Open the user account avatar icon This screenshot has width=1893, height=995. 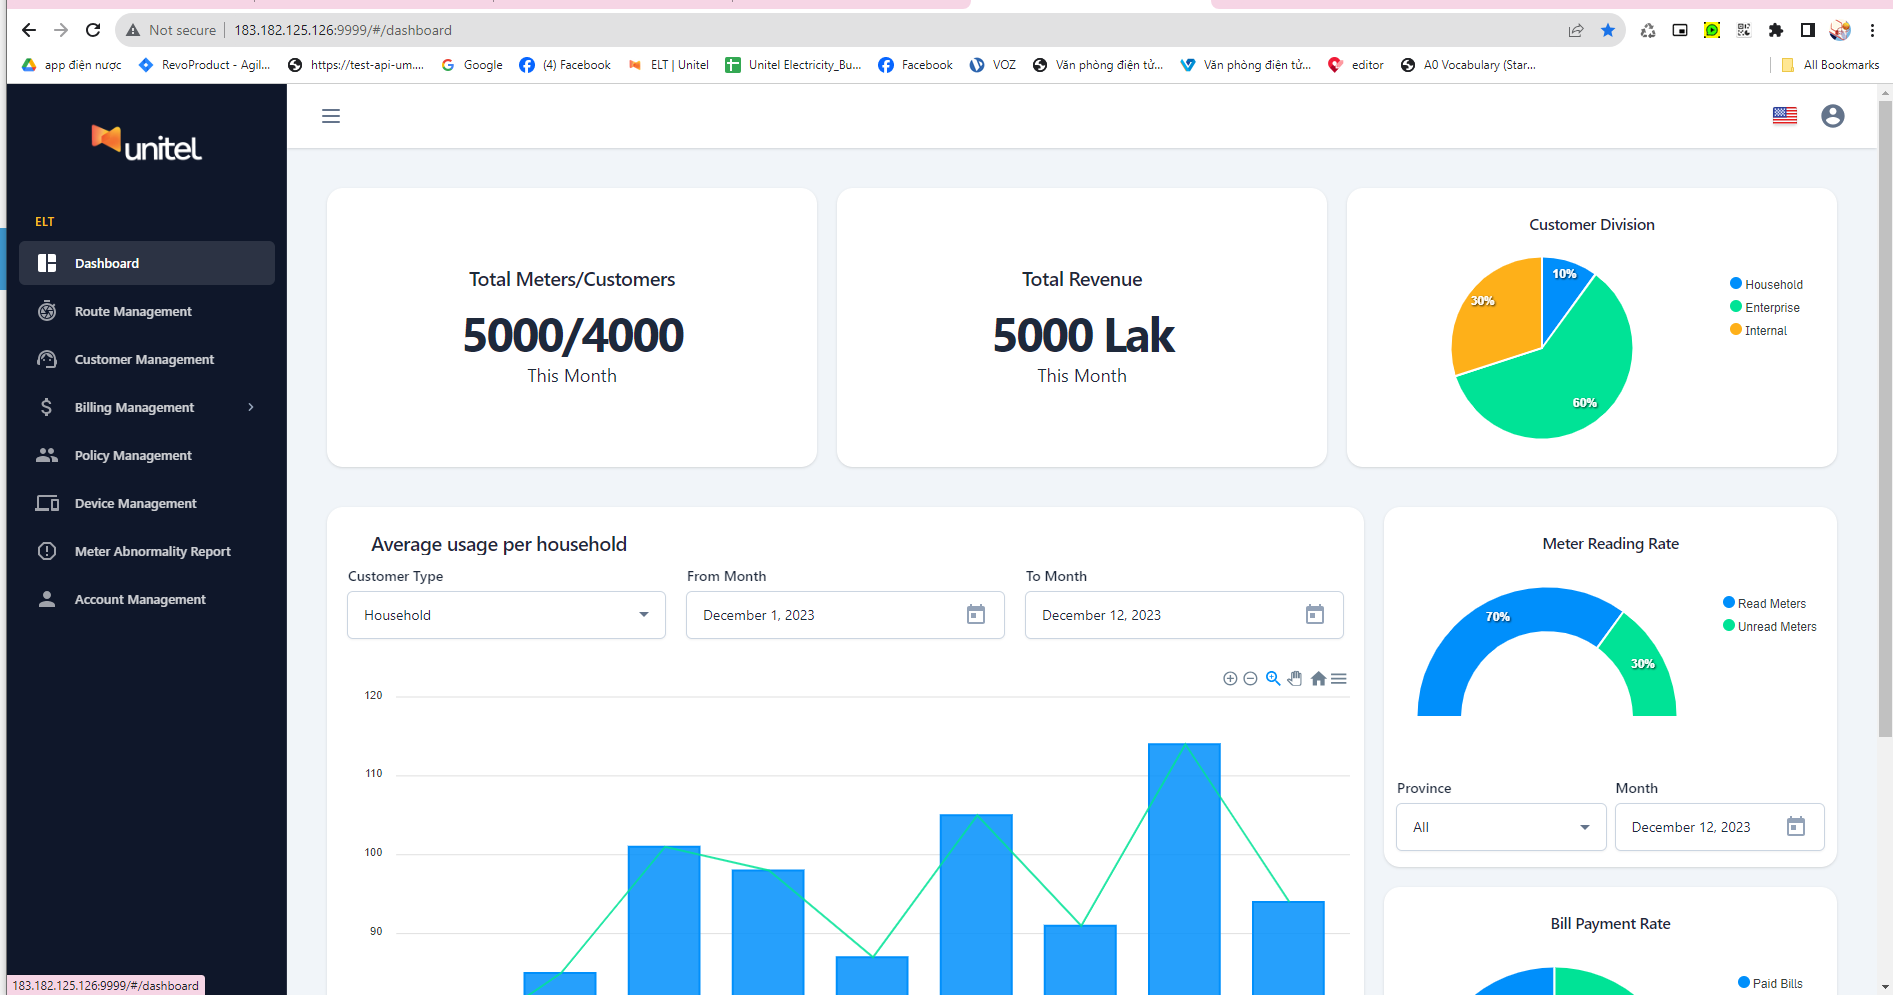(x=1833, y=116)
